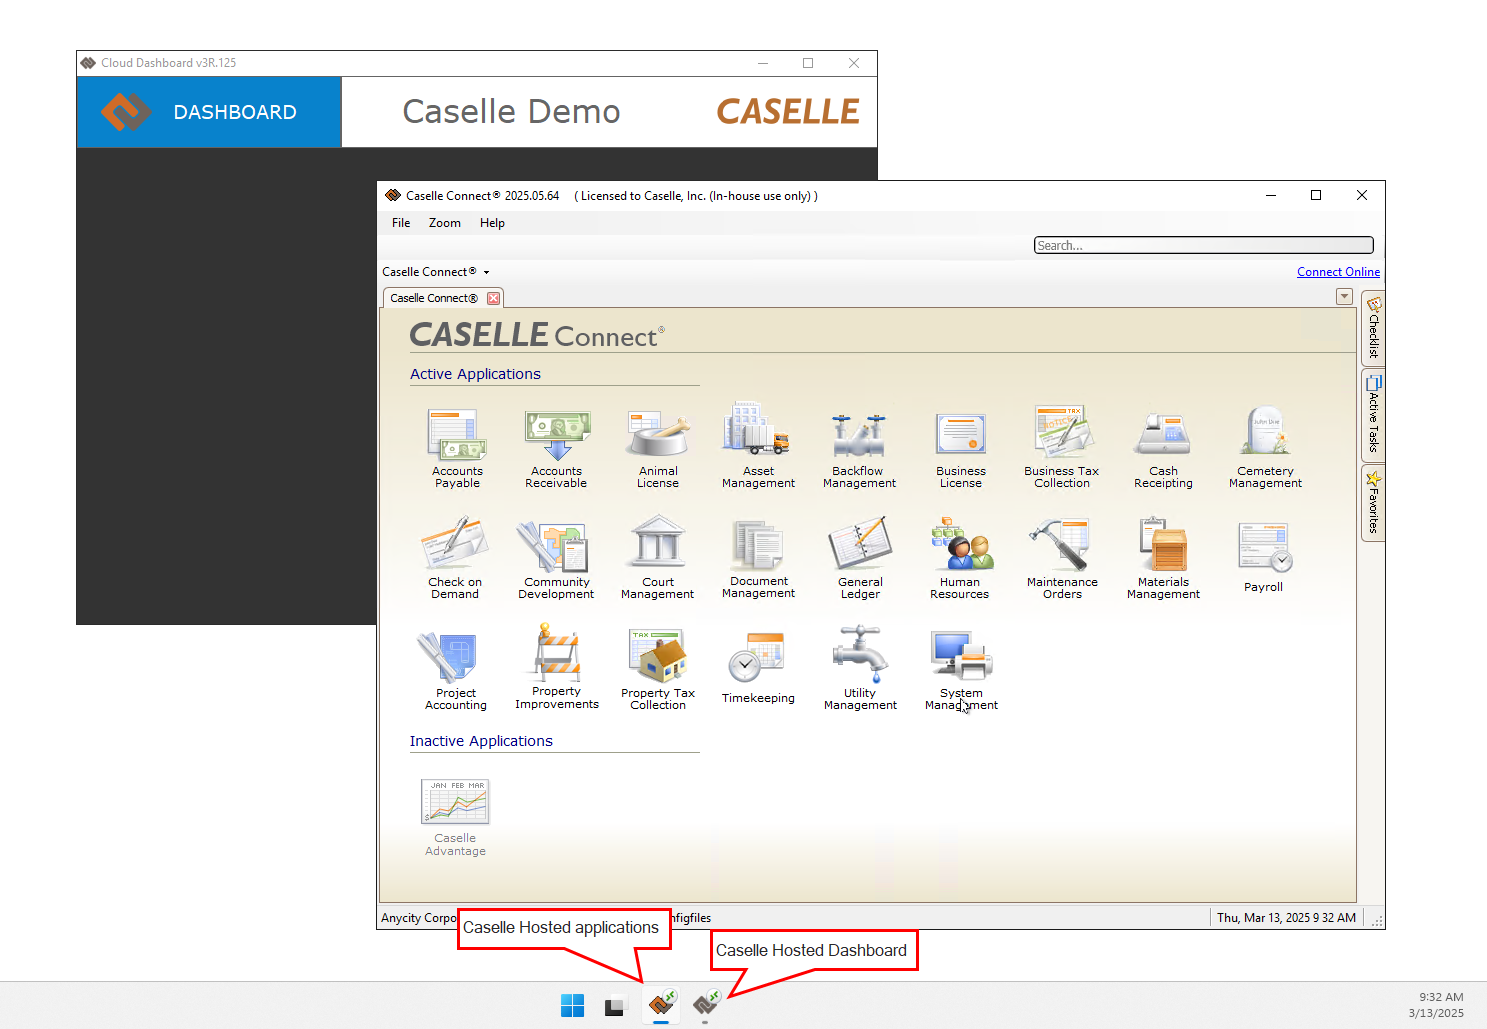Launch the Cash Receipting module
Viewport: 1487px width, 1029px height.
tap(1162, 448)
